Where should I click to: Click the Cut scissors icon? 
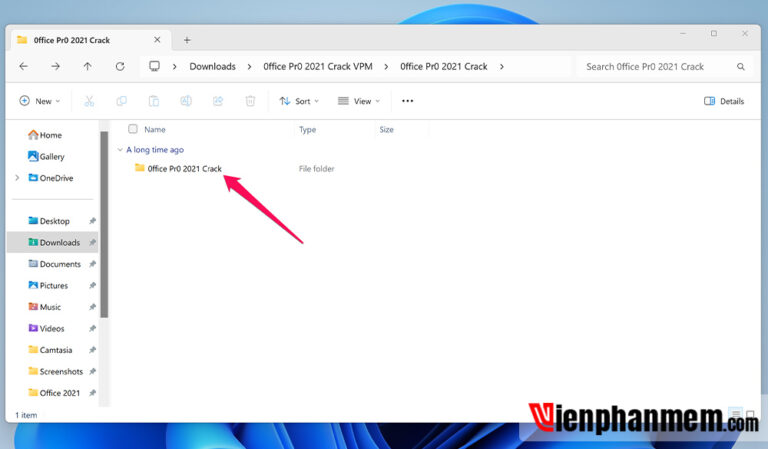pyautogui.click(x=89, y=101)
